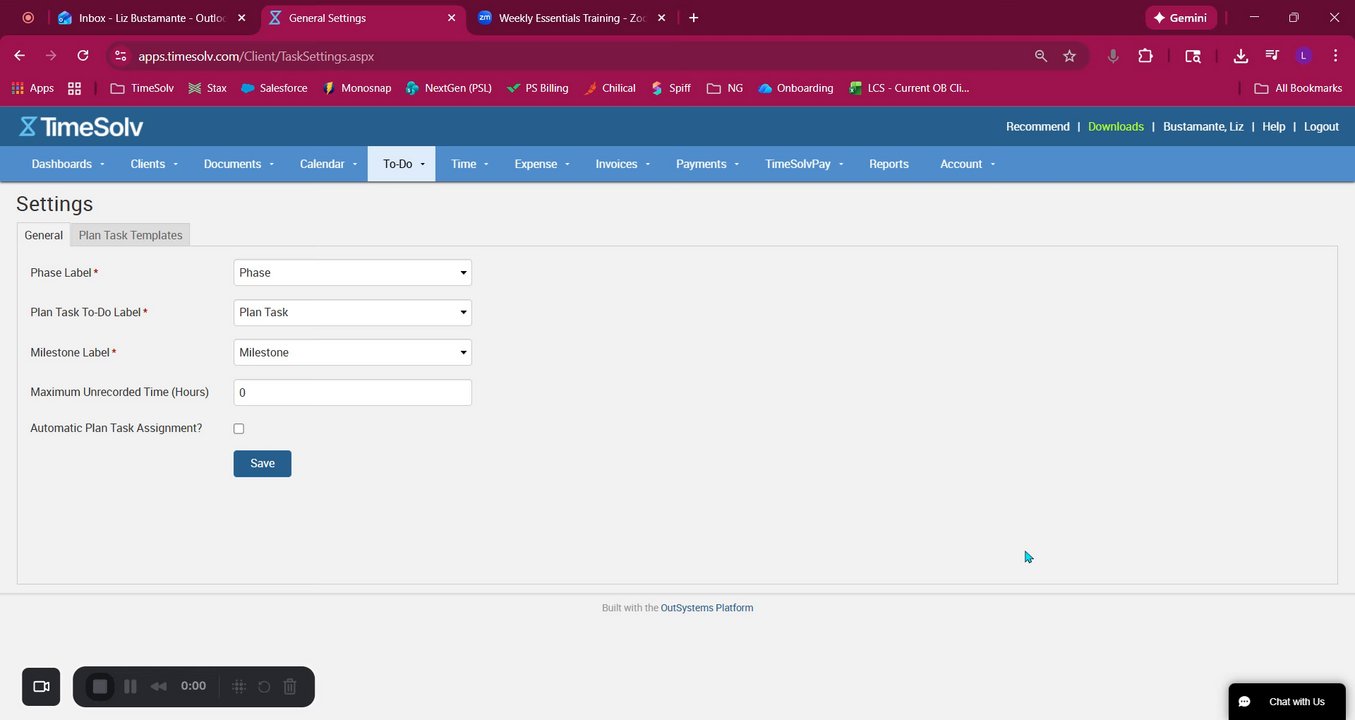Open the NG bookmarks folder
This screenshot has width=1355, height=720.
725,88
